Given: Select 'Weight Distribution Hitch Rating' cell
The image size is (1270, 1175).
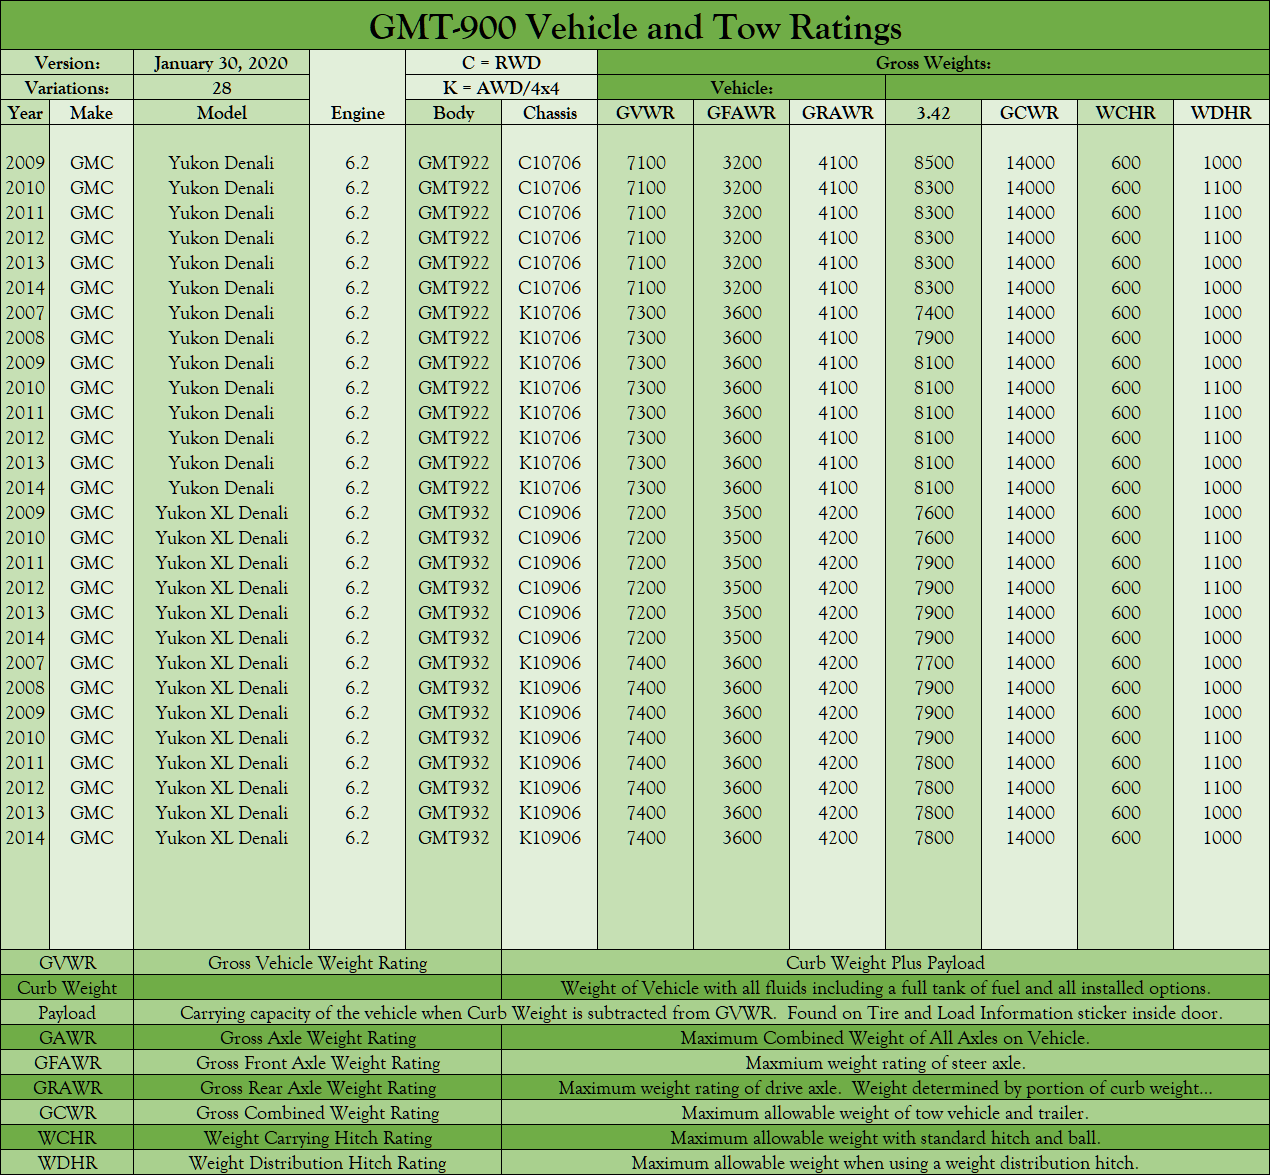Looking at the screenshot, I should tap(317, 1163).
